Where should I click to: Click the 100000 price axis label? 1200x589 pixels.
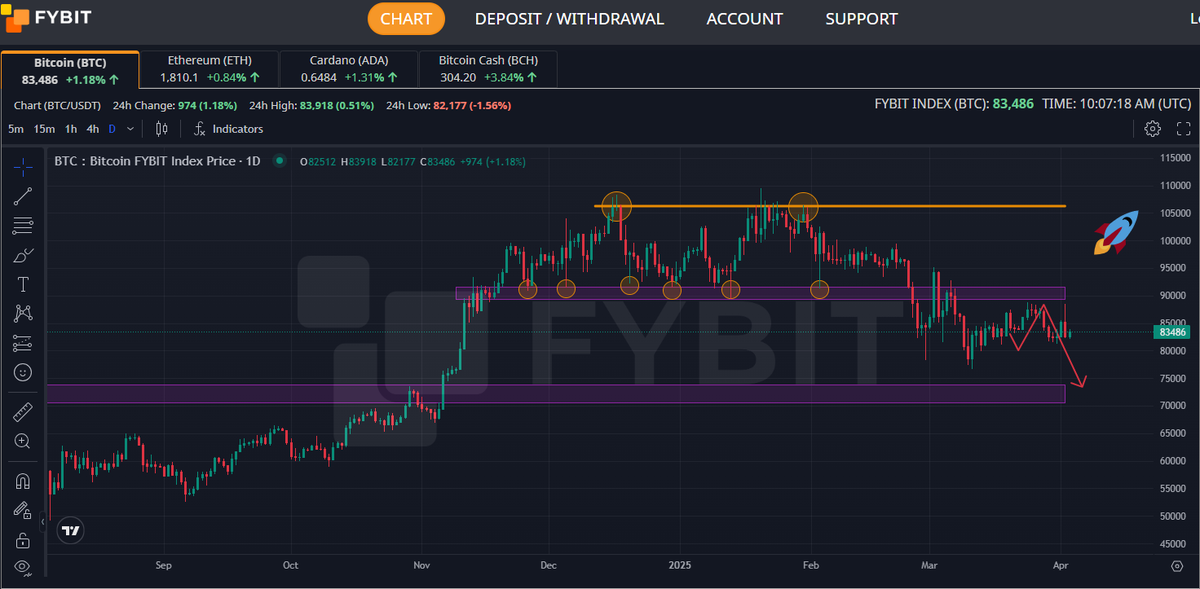tap(1174, 241)
